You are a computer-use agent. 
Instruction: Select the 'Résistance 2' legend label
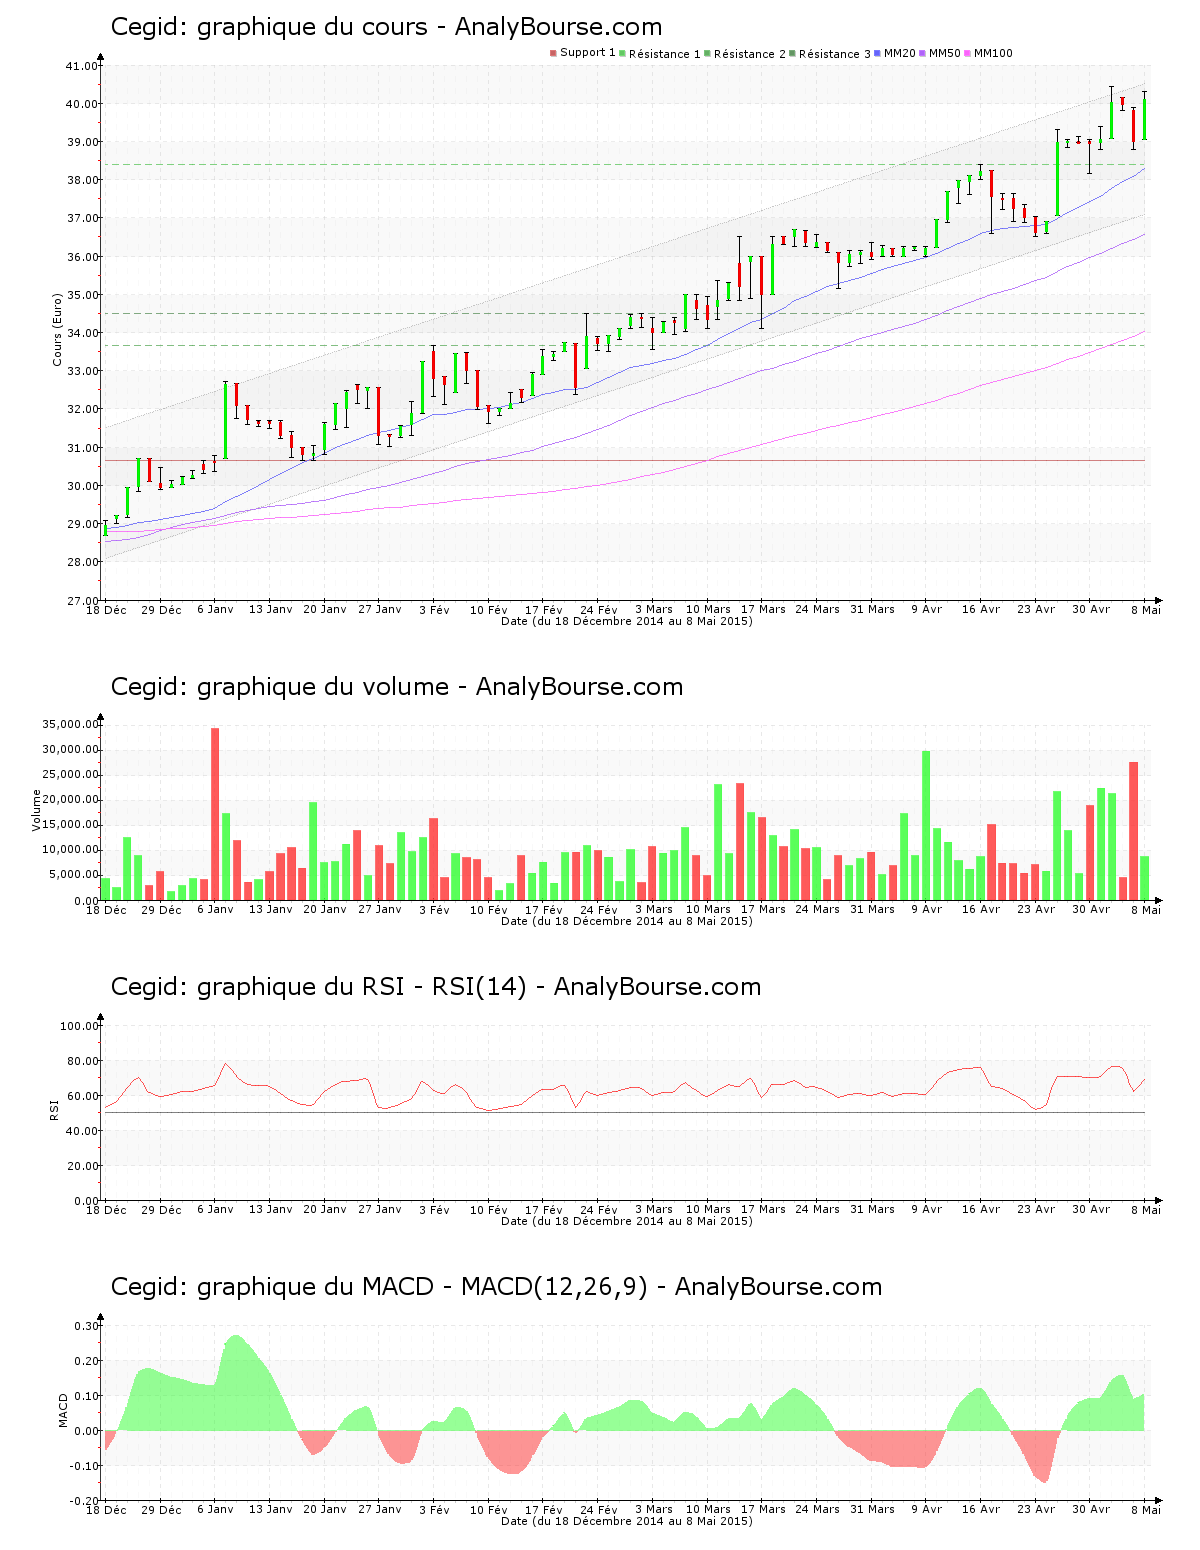pyautogui.click(x=750, y=53)
